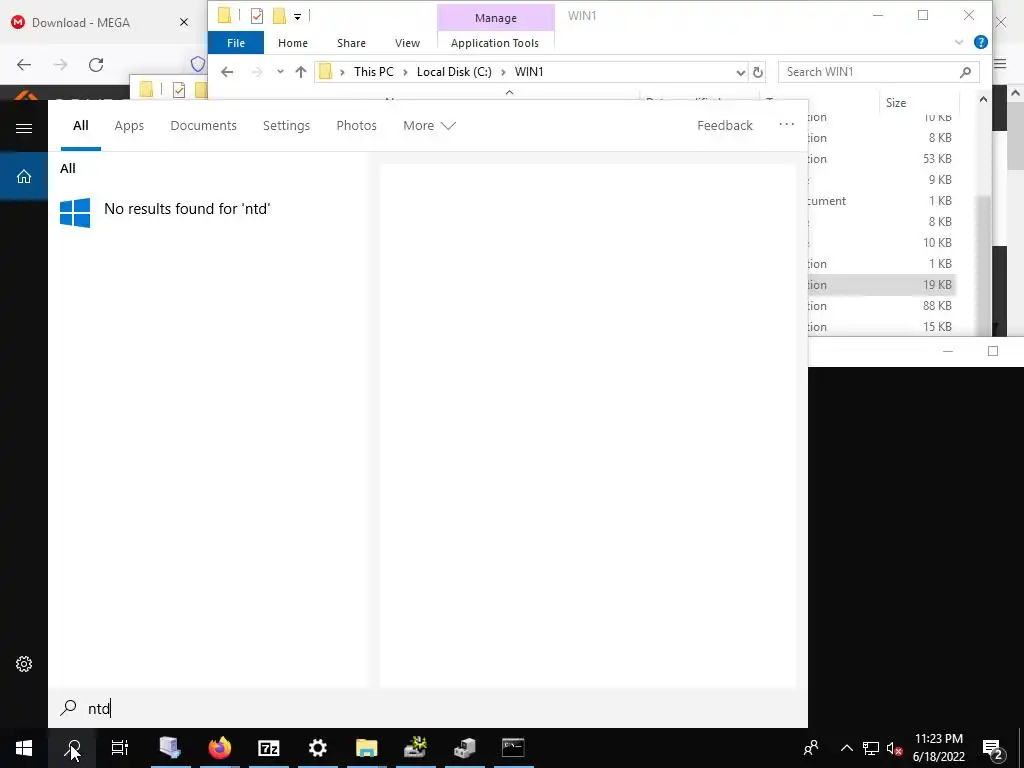Click the browser shield tracking icon

[198, 64]
